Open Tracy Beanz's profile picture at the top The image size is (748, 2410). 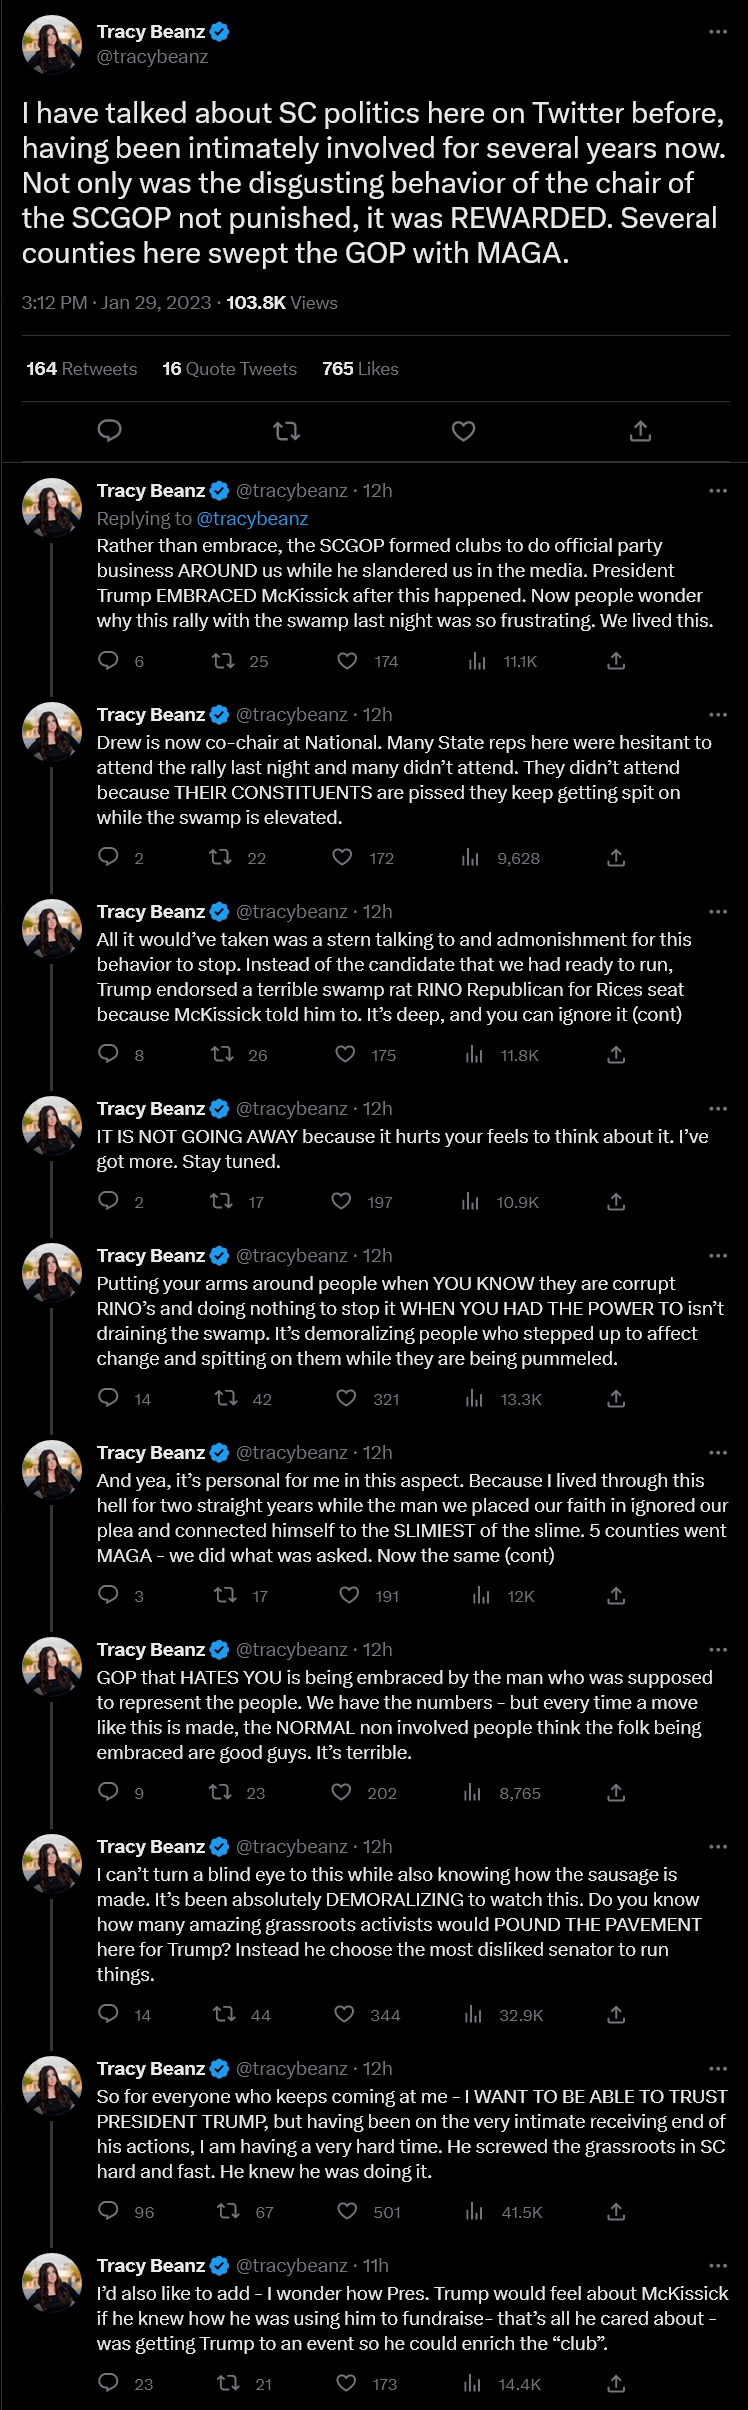[52, 44]
